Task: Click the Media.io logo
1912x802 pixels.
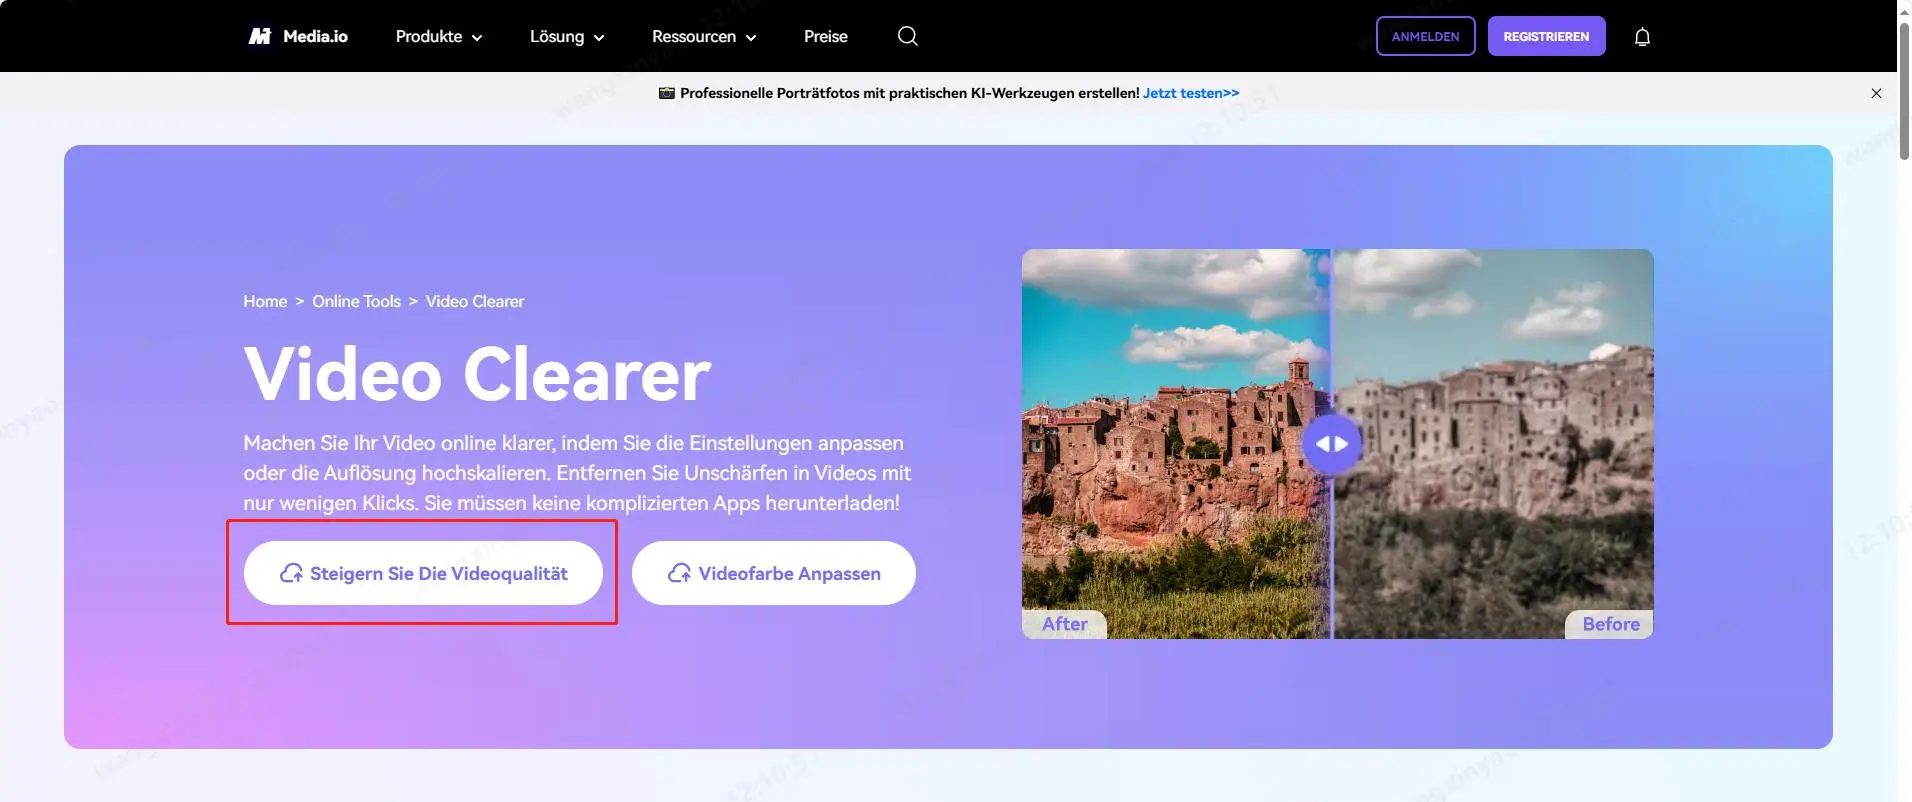Action: pos(298,36)
